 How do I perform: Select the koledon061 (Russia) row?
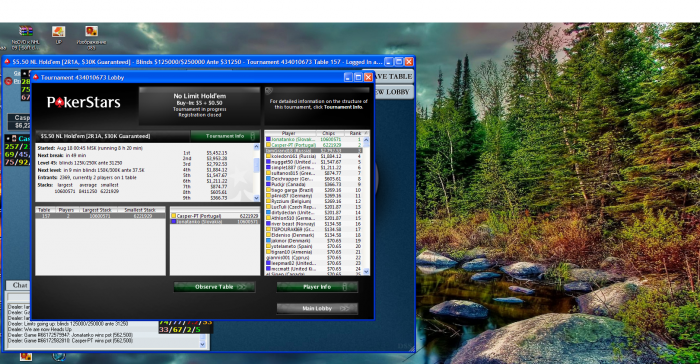click(313, 156)
